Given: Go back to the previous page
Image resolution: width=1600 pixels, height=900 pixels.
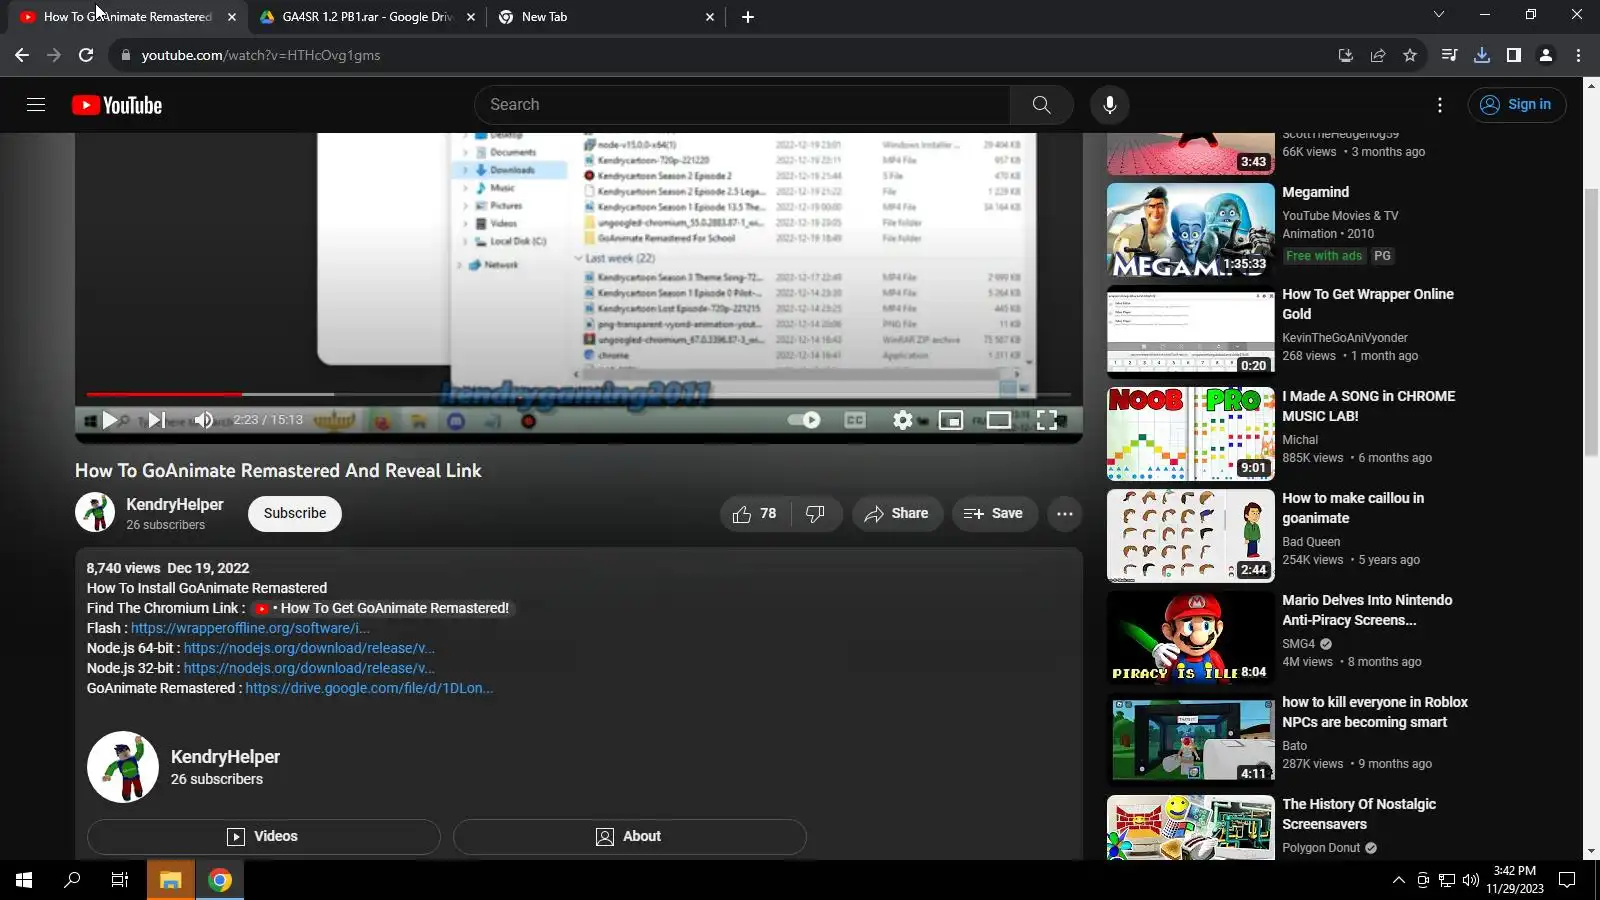Looking at the screenshot, I should pos(22,56).
